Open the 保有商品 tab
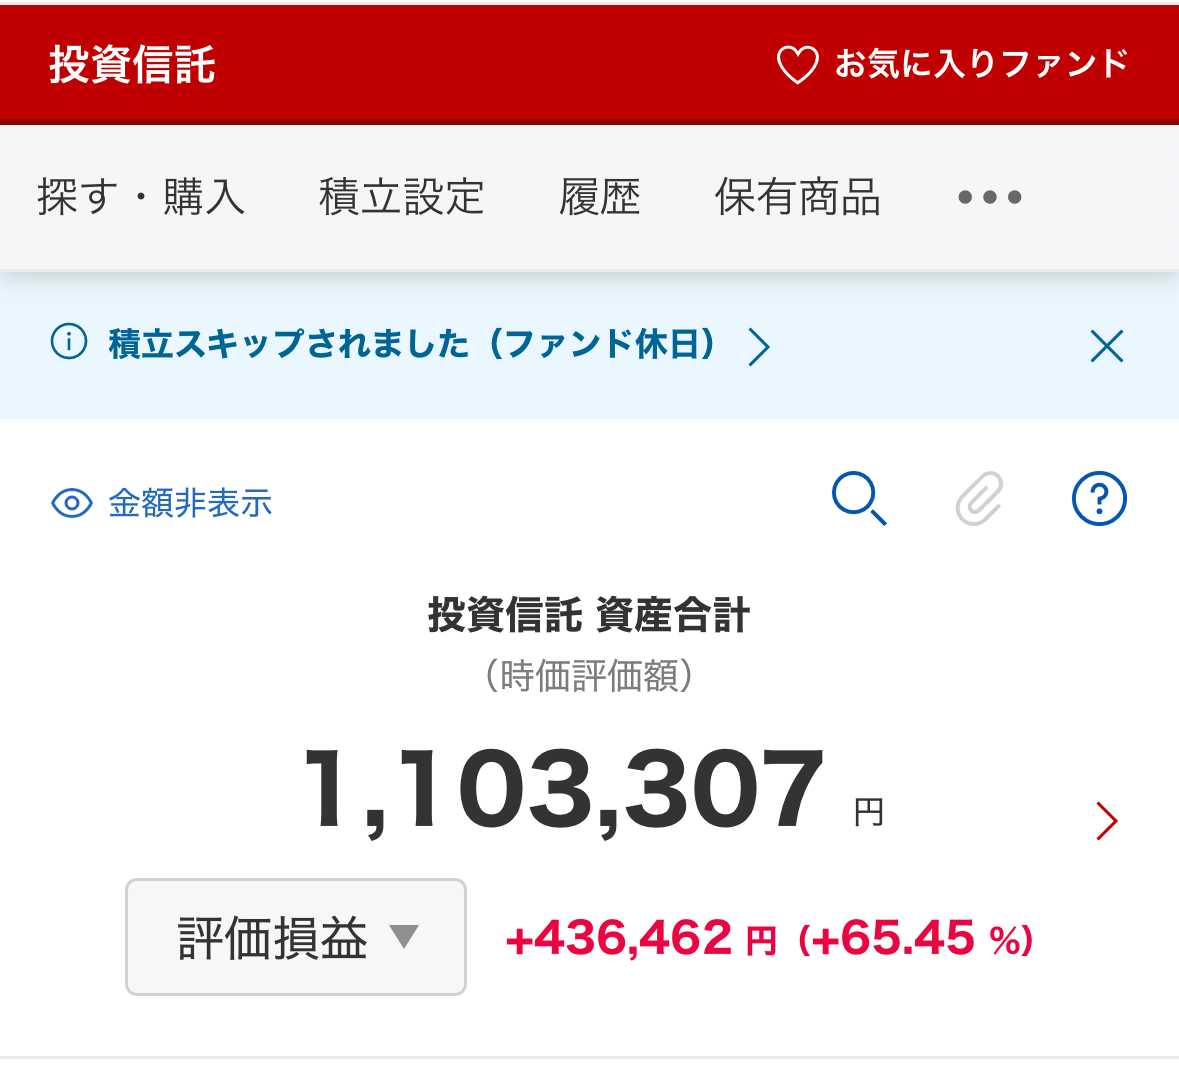 (x=797, y=197)
